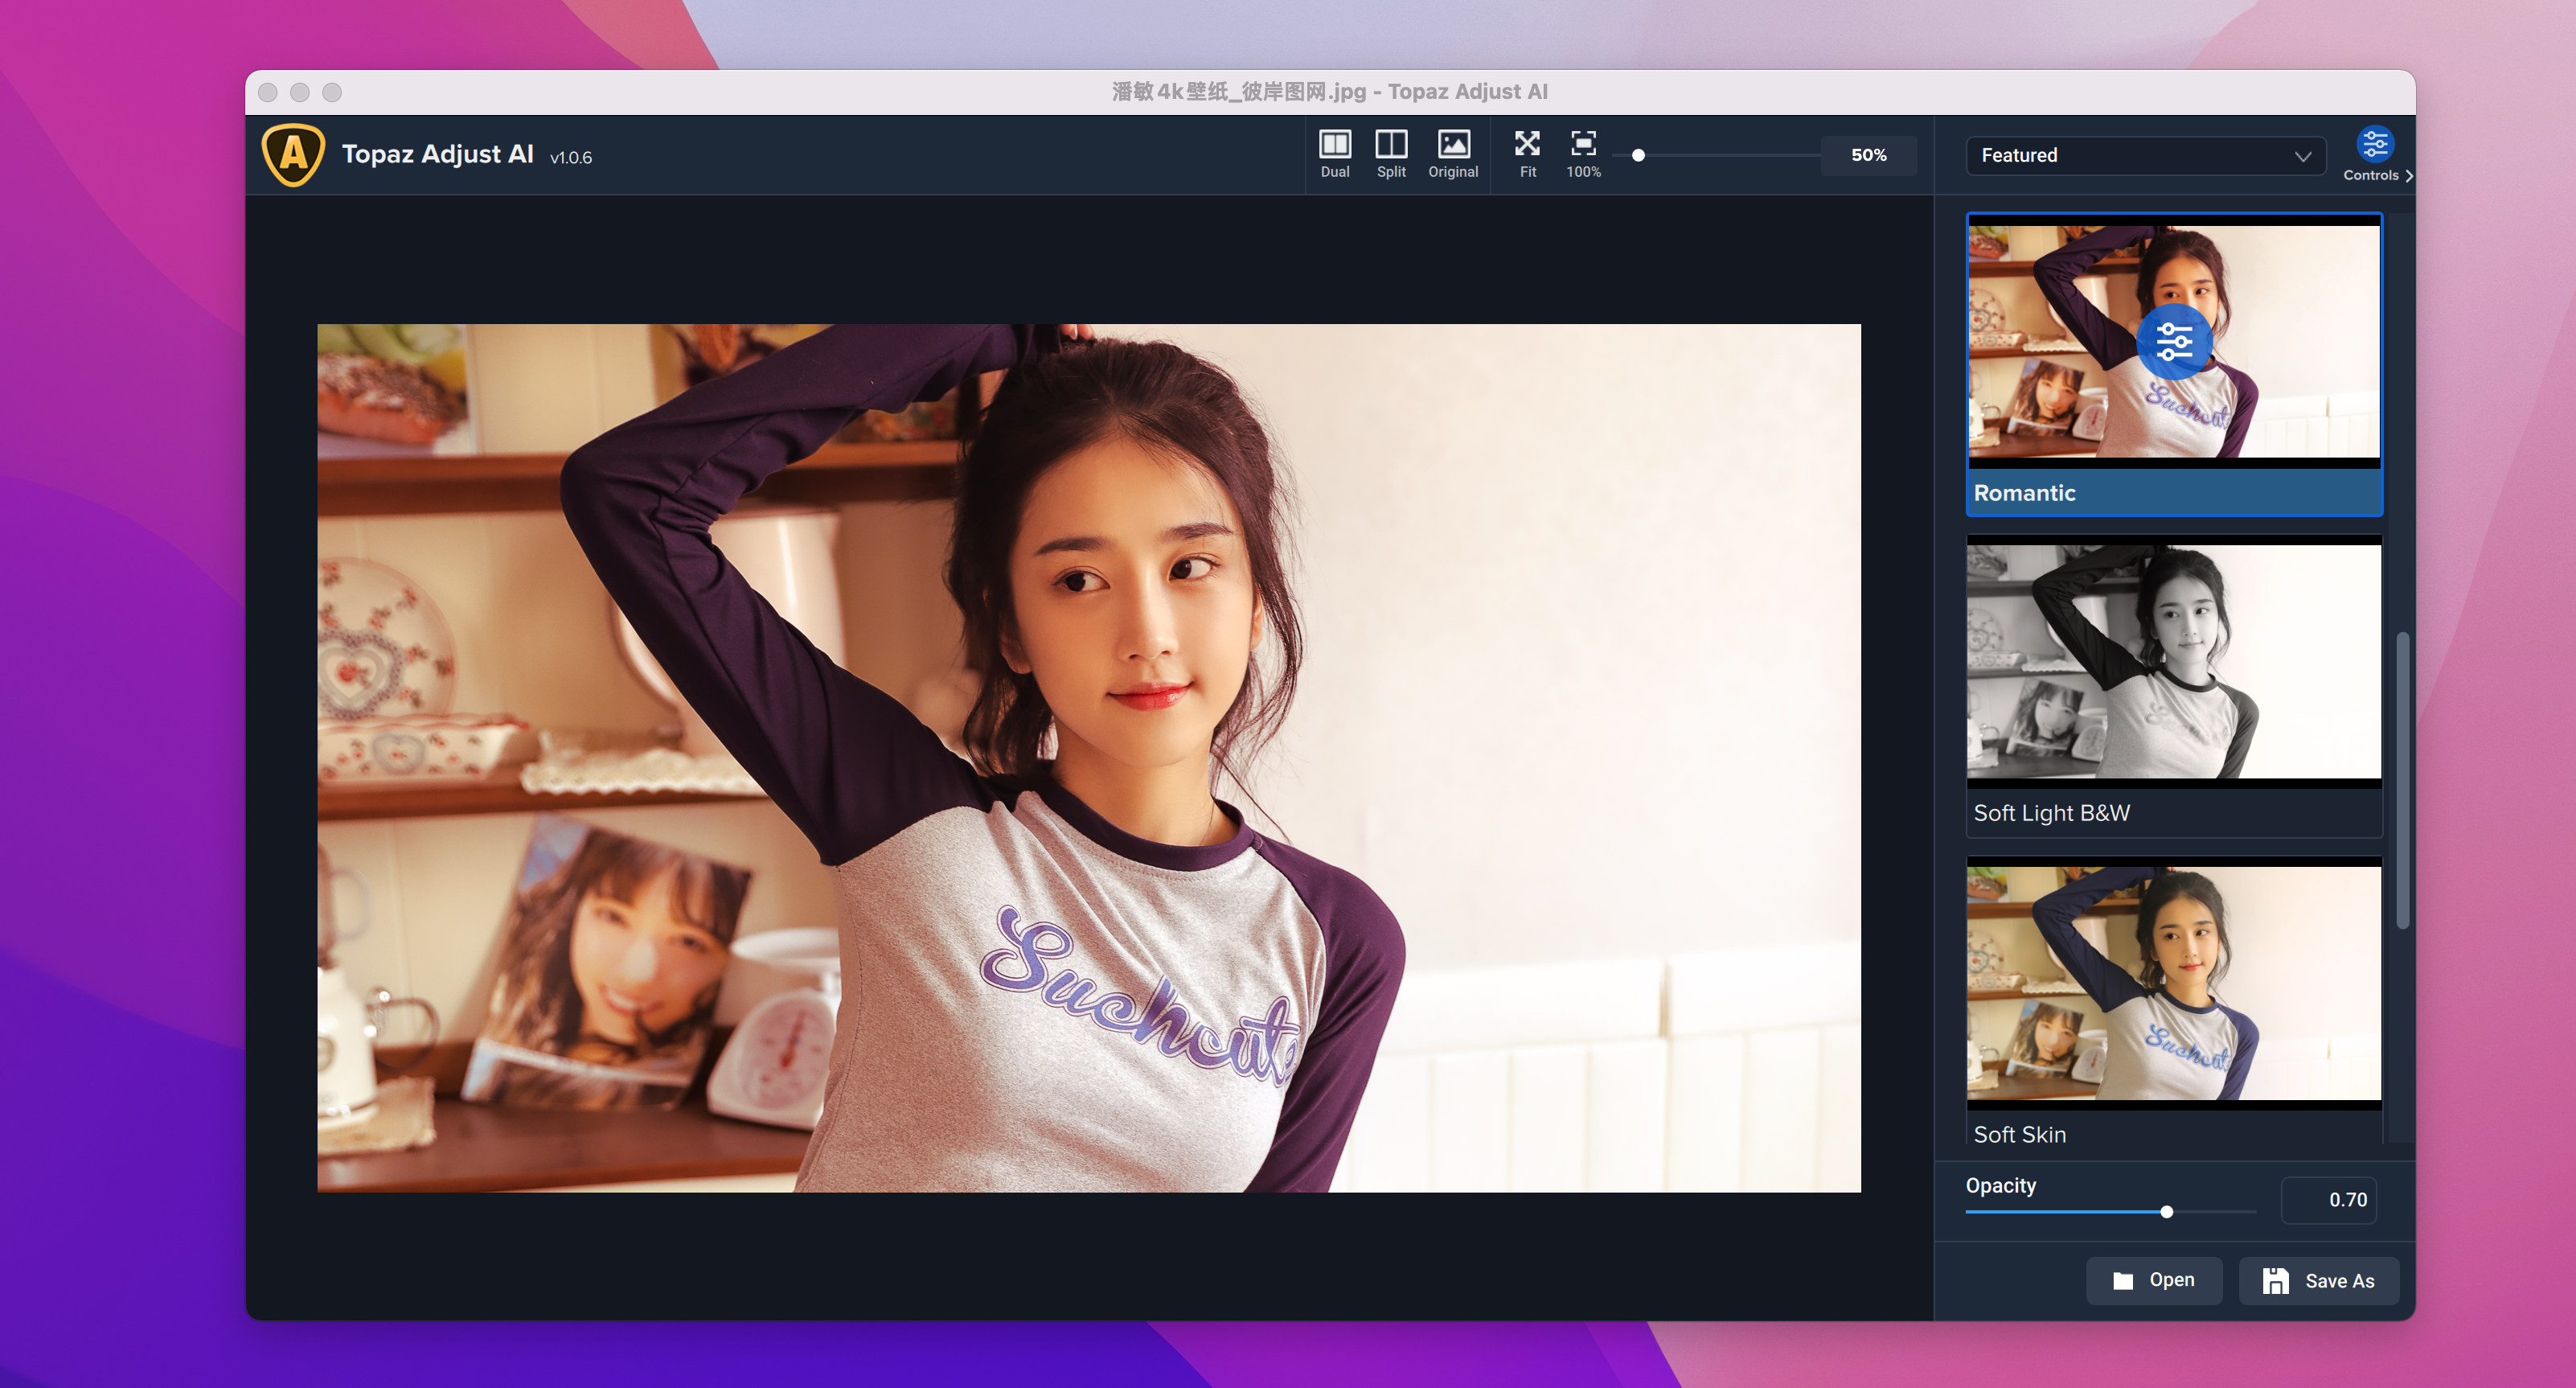Click the Open button
Screen dimensions: 2576x1388
2153,1279
